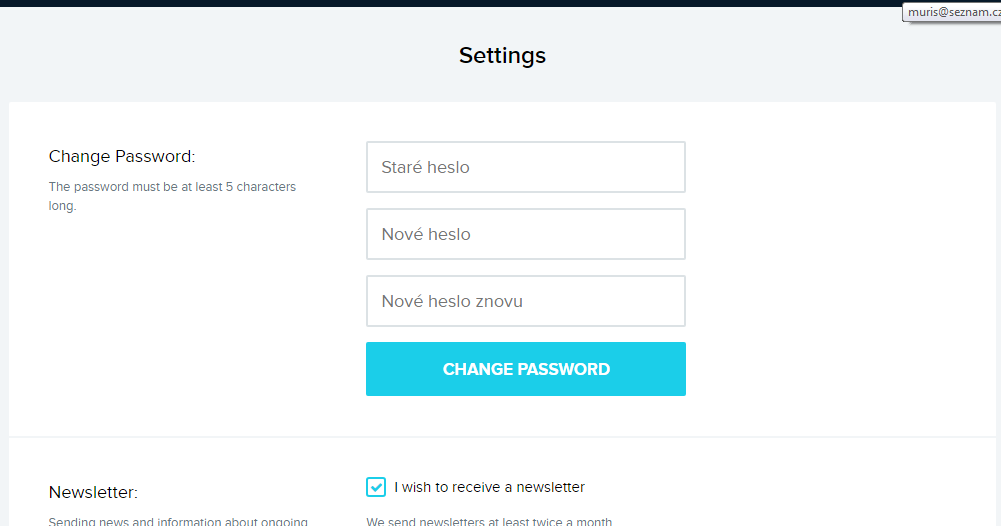
Task: Click the Staré heslo password field
Action: point(525,167)
